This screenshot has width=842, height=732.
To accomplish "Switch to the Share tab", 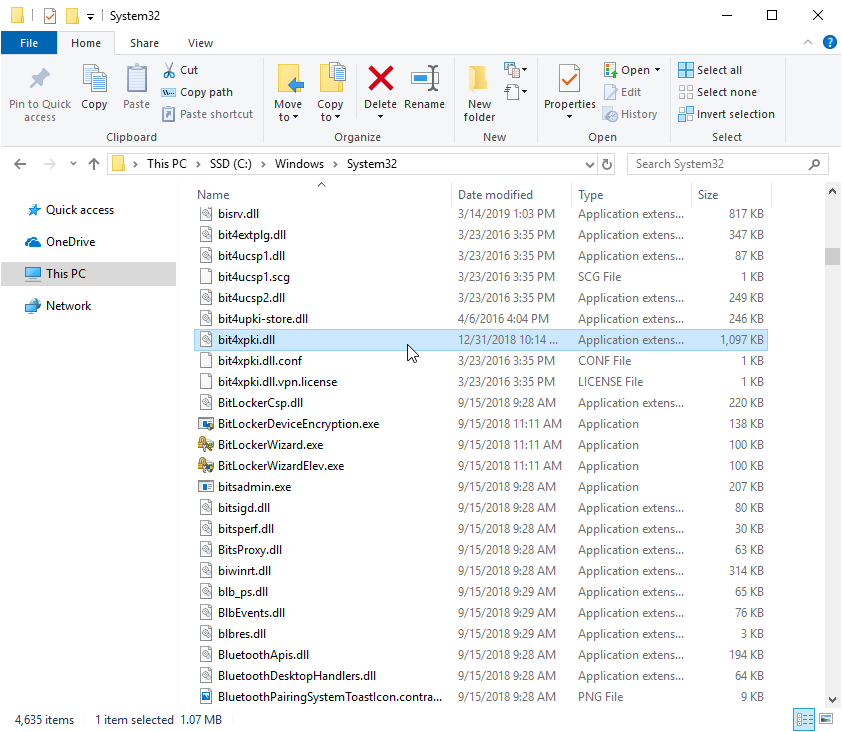I will coord(144,43).
